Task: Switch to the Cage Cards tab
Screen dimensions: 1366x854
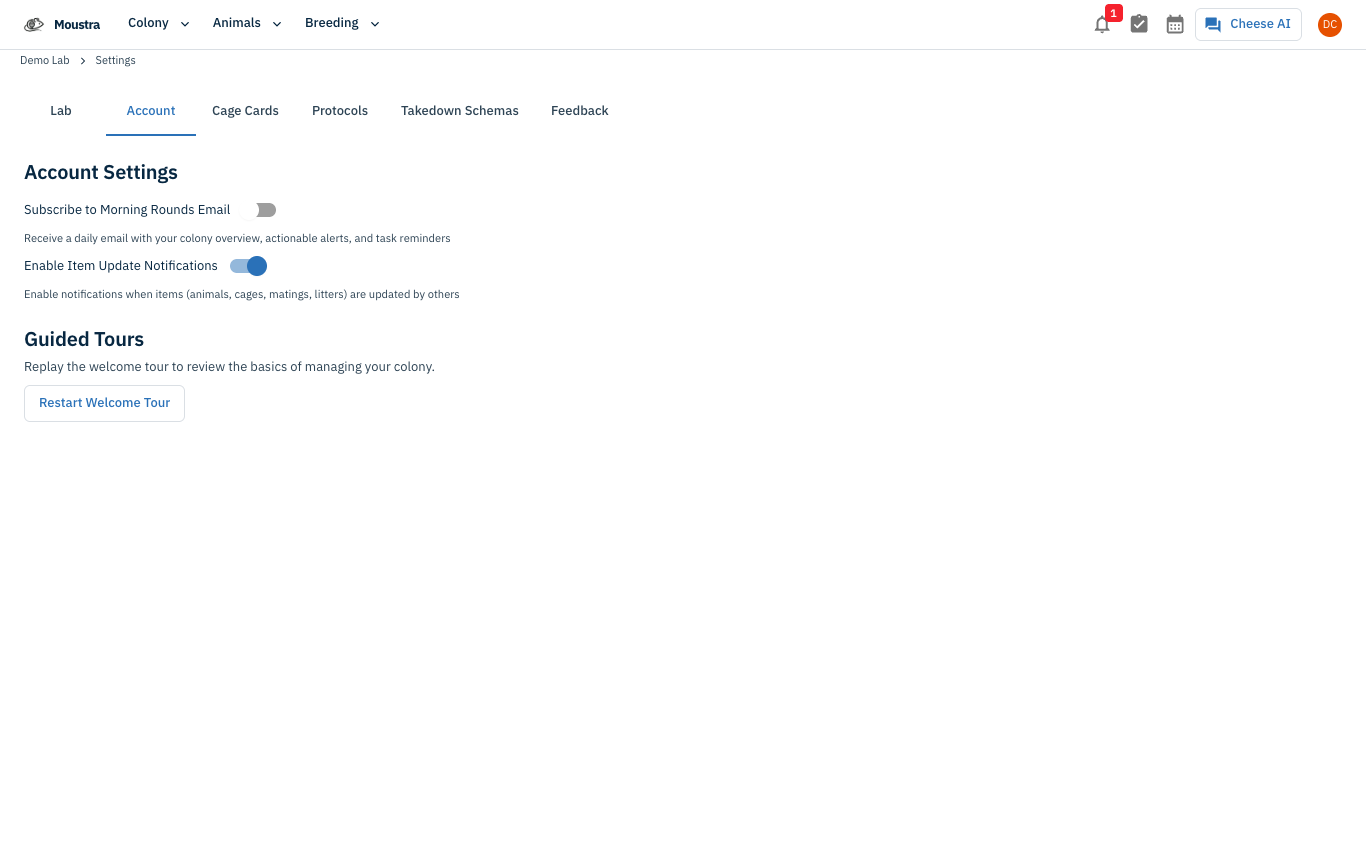Action: pos(245,111)
